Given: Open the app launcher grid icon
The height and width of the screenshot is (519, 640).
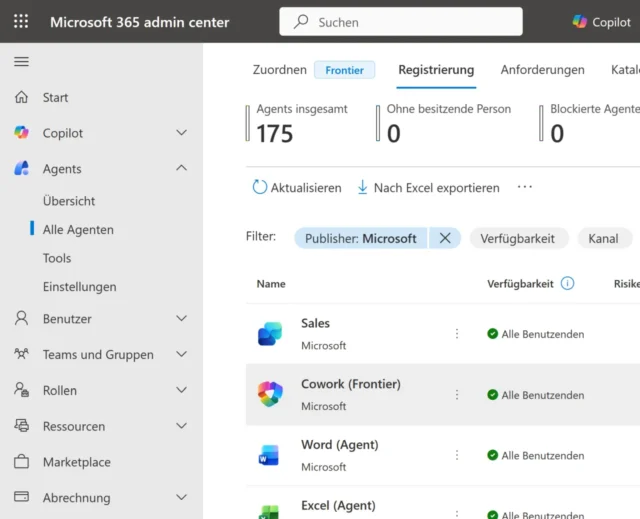Looking at the screenshot, I should click(21, 21).
